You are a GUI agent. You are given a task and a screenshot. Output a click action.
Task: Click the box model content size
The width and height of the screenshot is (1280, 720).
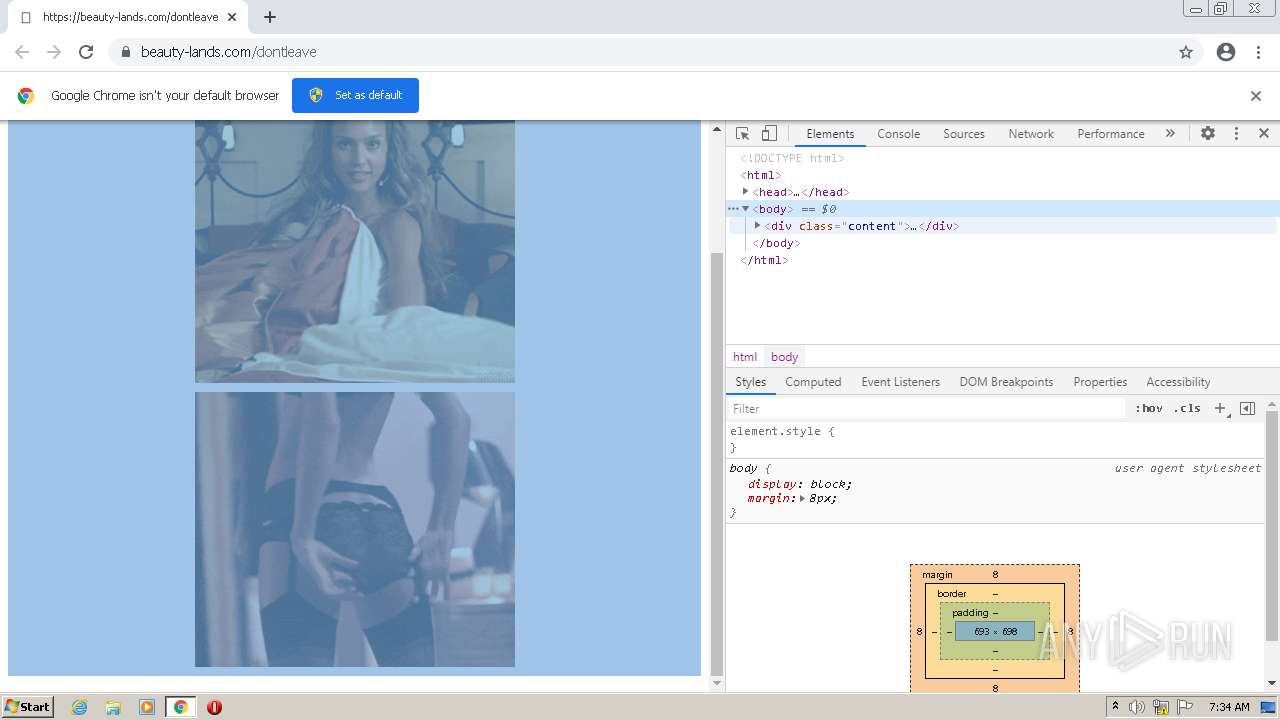point(995,631)
